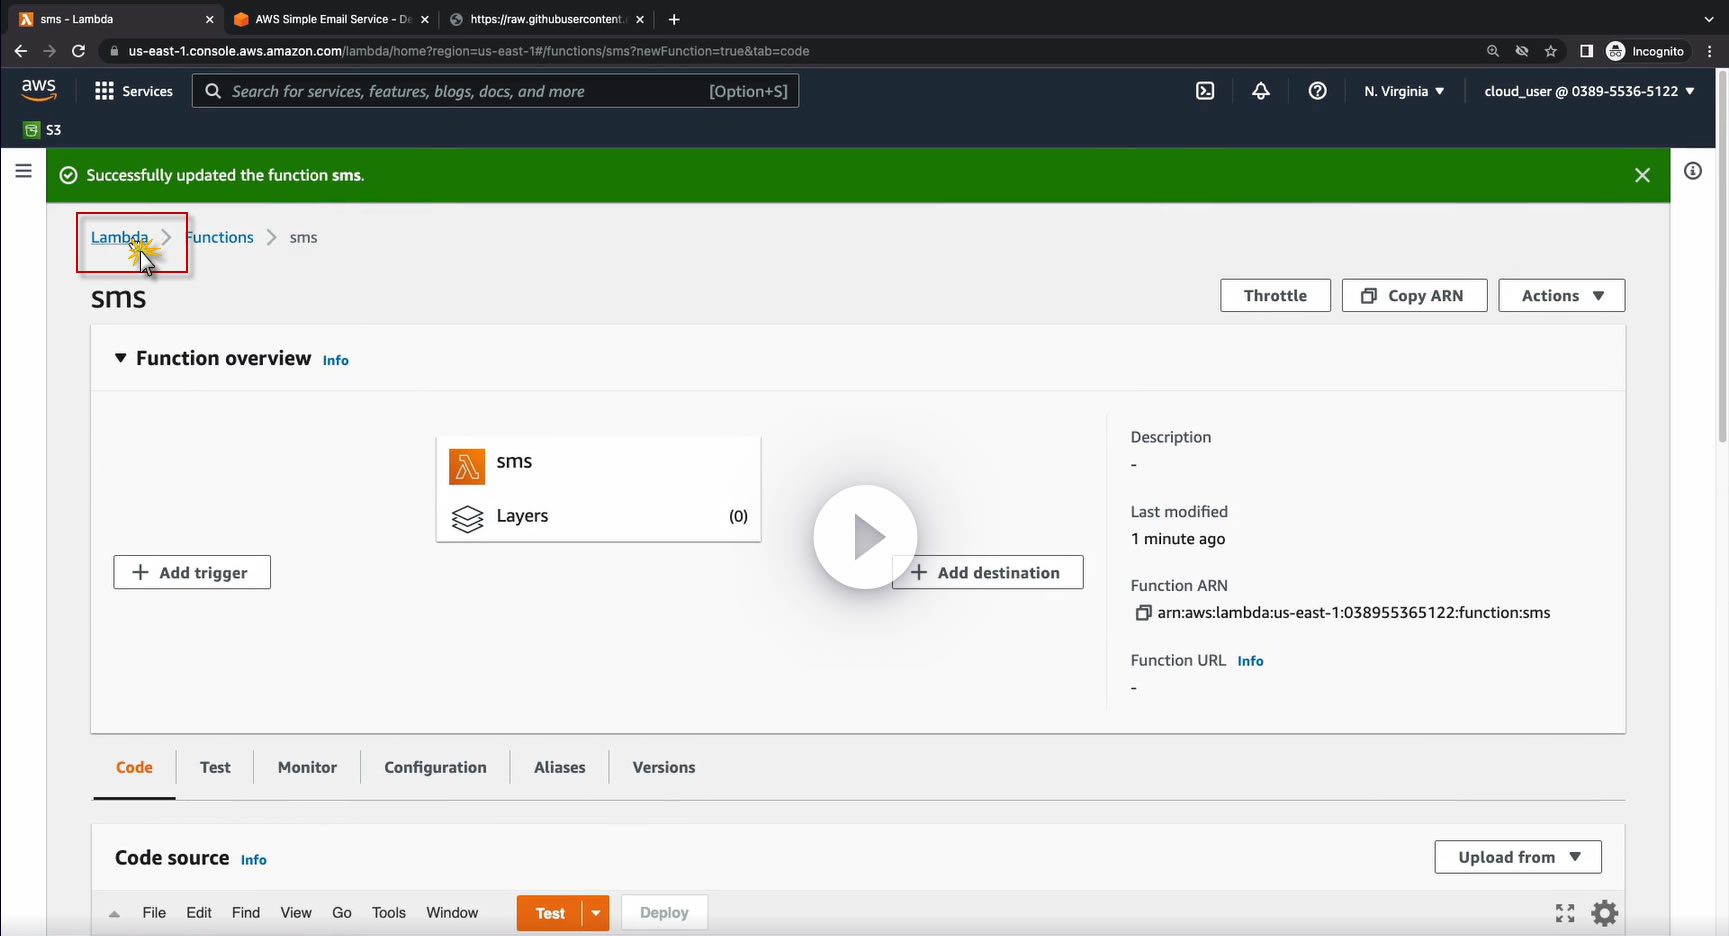The width and height of the screenshot is (1729, 936).
Task: Open the Versions tab
Action: (x=663, y=767)
